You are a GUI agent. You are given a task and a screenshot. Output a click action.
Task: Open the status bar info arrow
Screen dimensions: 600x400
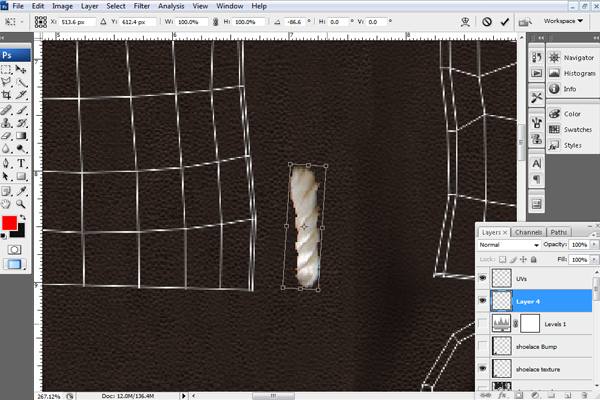point(184,396)
